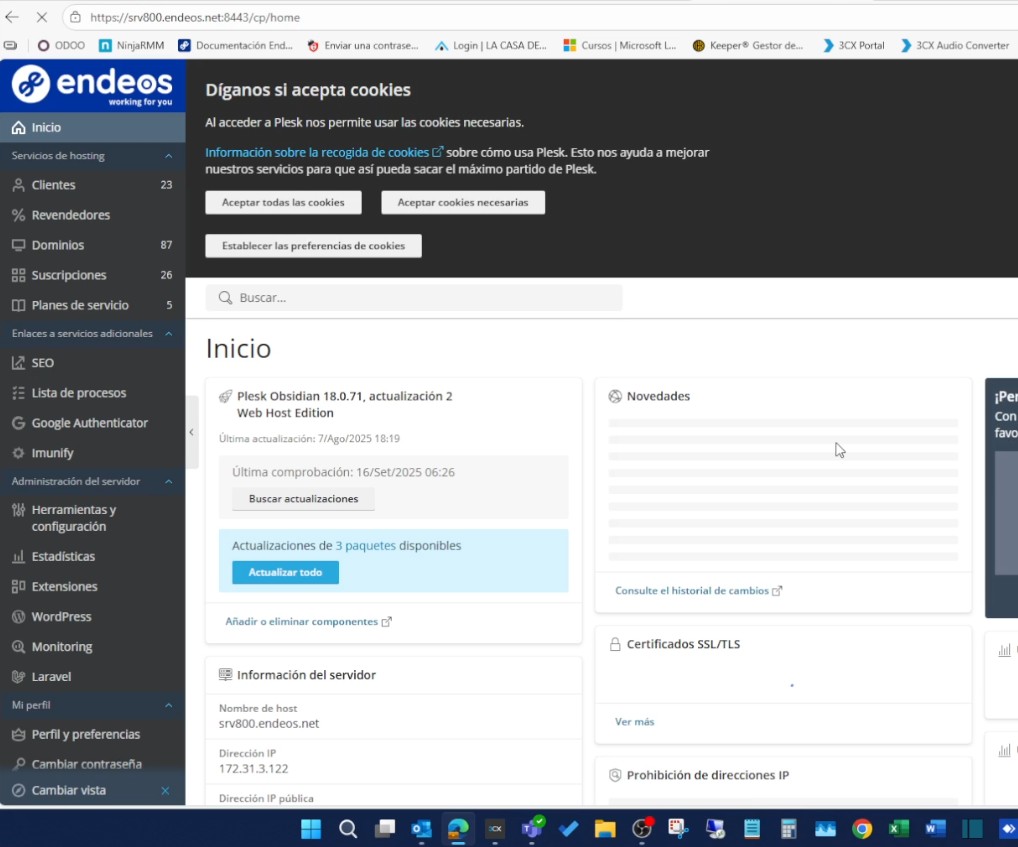
Task: Close the Cambiar vista bar
Action: (x=165, y=791)
